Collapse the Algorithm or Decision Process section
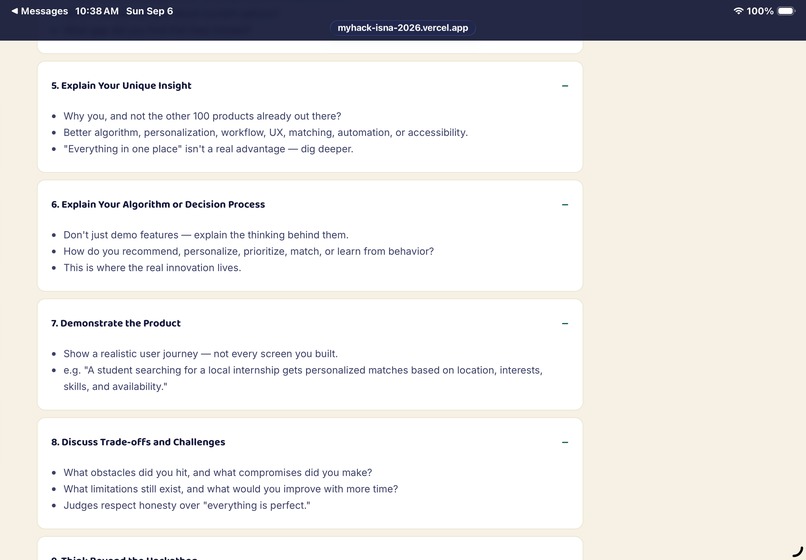 tap(565, 205)
